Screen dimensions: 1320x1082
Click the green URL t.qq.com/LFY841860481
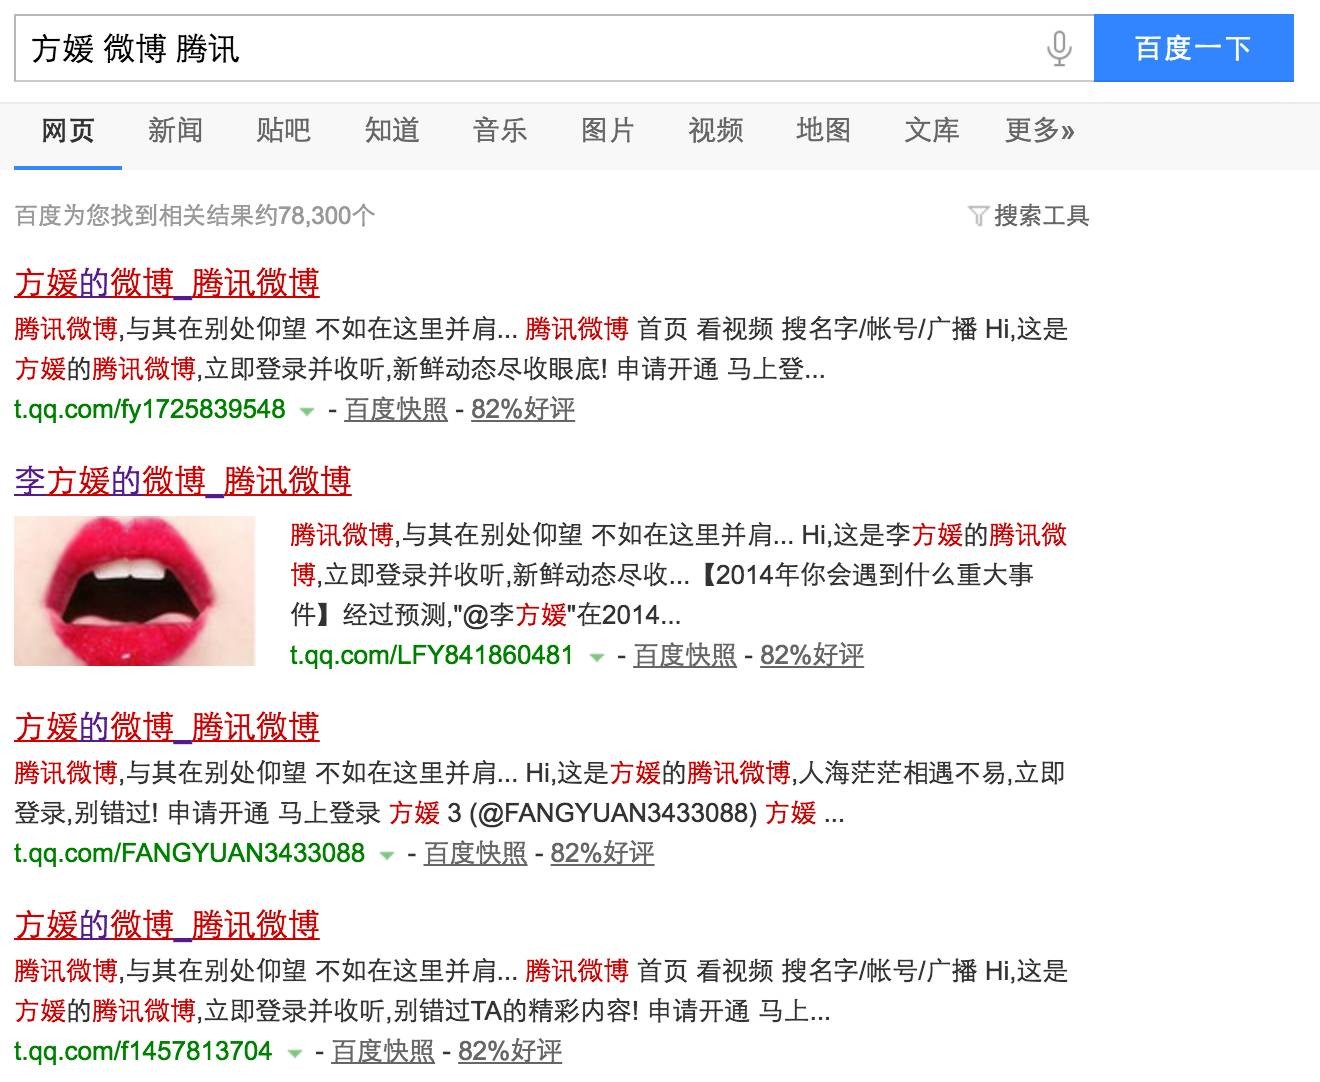coord(432,655)
